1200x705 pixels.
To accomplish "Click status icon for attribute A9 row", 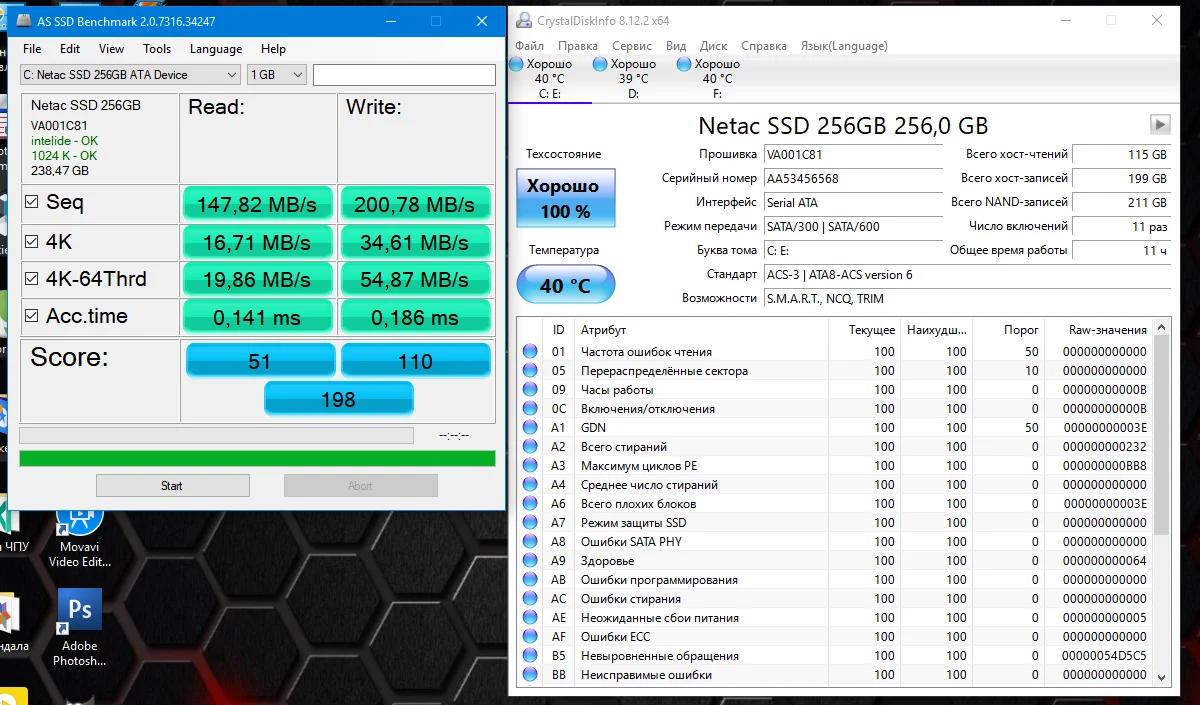I will click(530, 560).
